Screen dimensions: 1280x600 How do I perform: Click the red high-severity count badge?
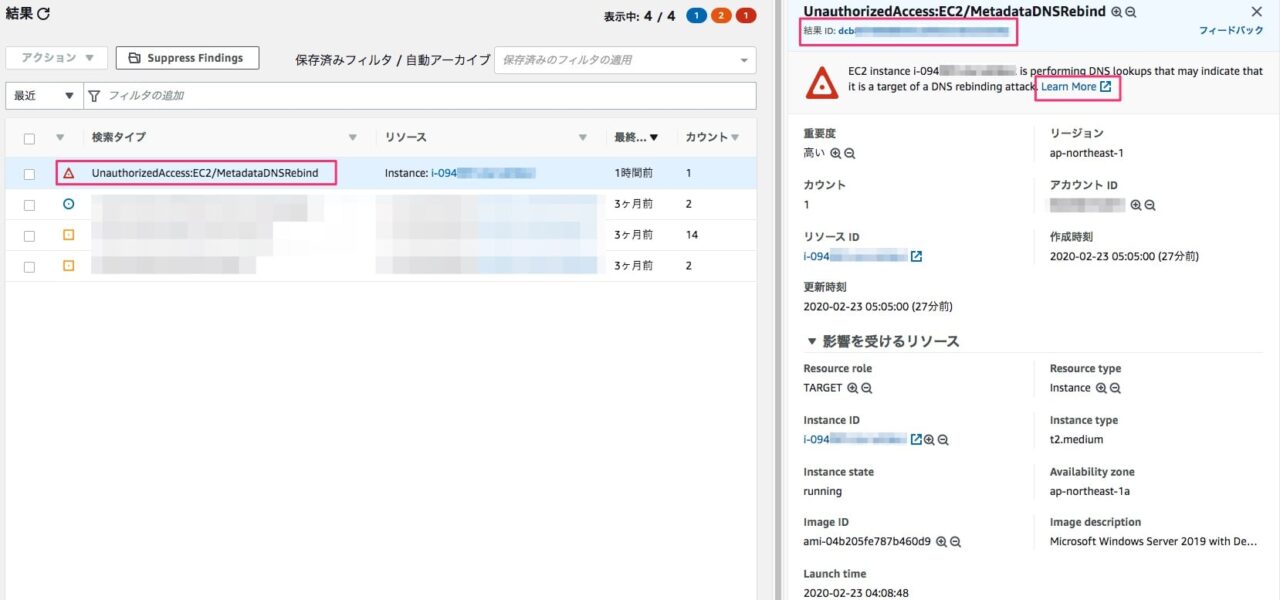745,16
